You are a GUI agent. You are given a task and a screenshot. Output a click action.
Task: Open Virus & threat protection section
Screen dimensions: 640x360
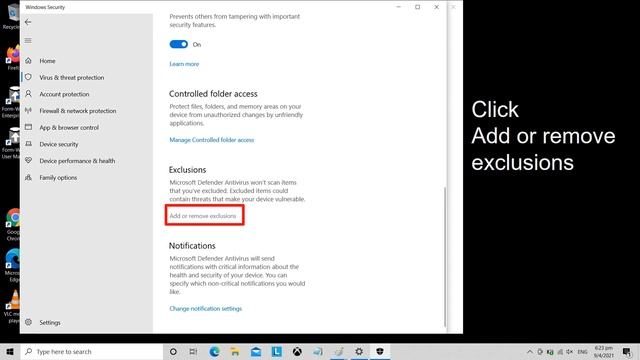pyautogui.click(x=71, y=78)
